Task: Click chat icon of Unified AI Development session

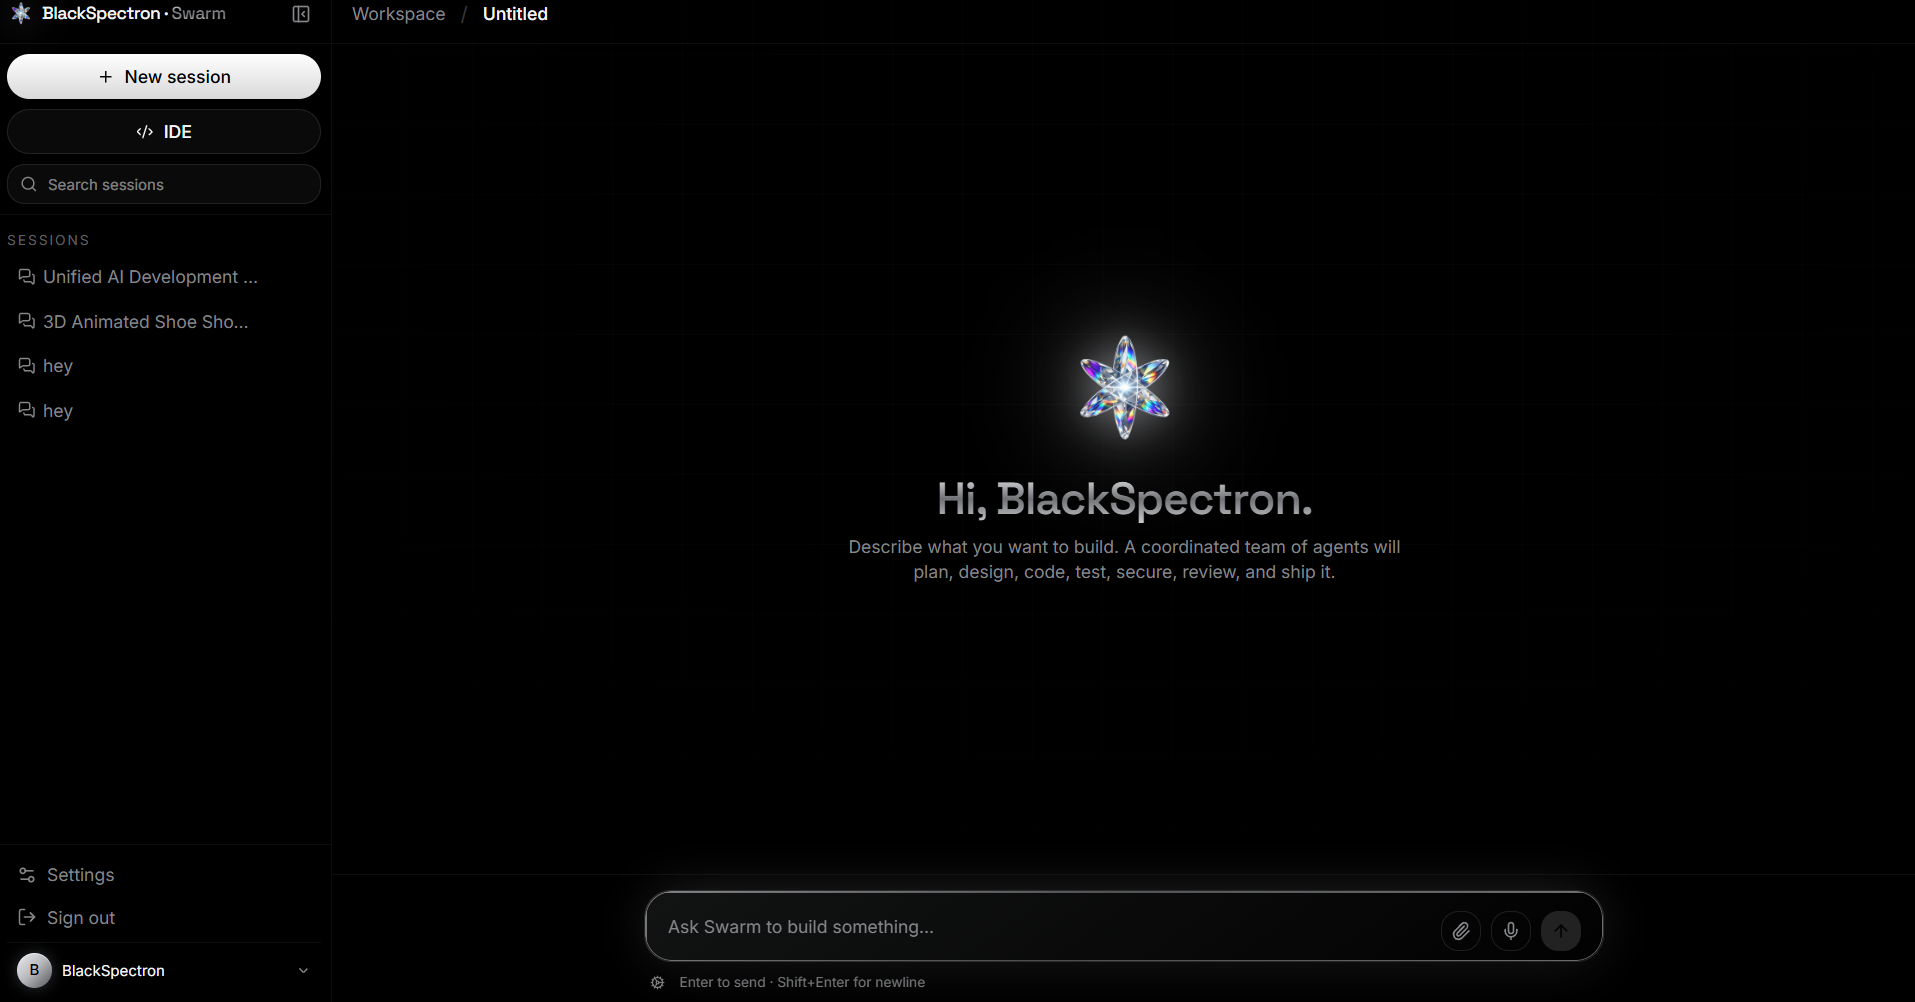Action: (27, 277)
